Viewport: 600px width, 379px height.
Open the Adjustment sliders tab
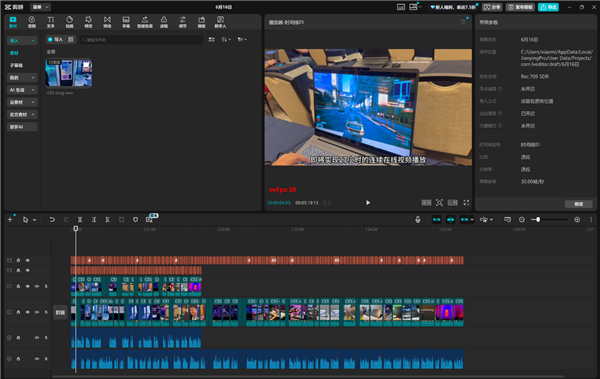click(x=183, y=22)
